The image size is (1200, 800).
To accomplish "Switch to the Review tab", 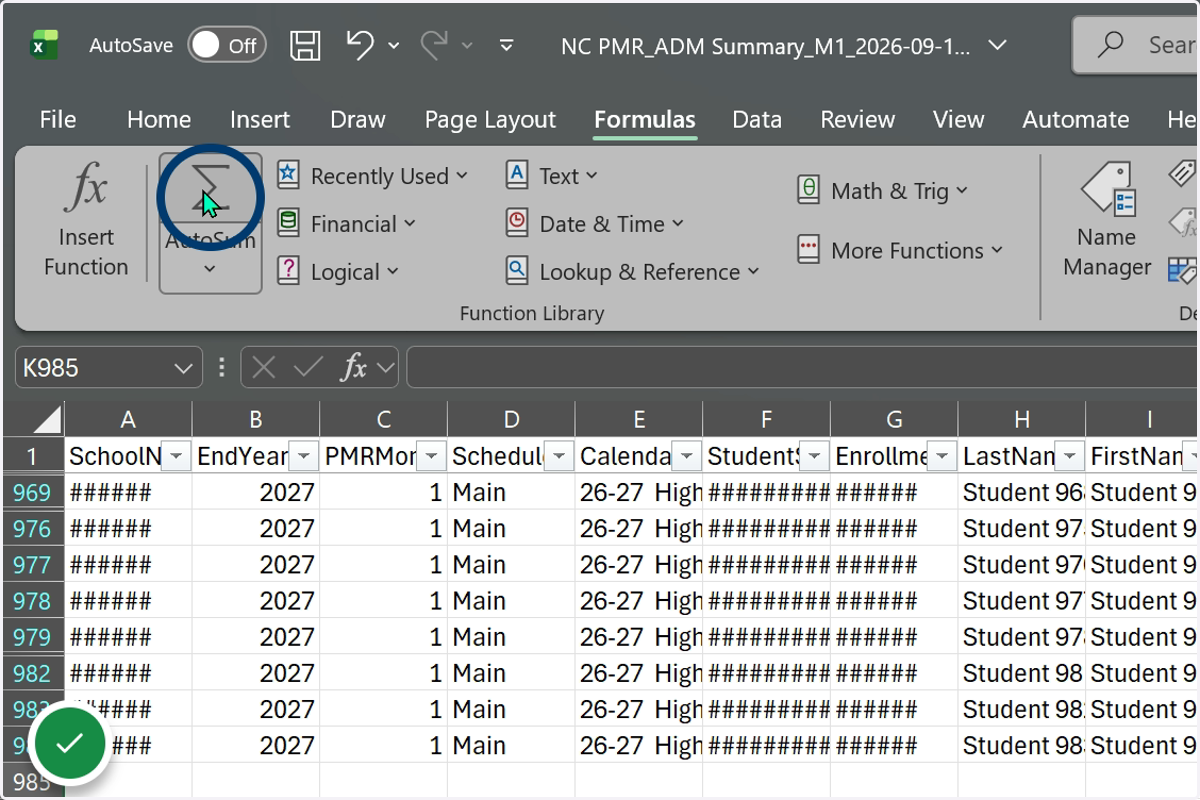I will pos(858,120).
